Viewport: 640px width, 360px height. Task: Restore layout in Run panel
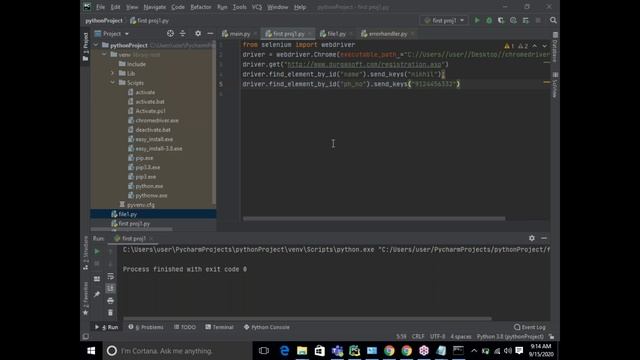(x=97, y=279)
